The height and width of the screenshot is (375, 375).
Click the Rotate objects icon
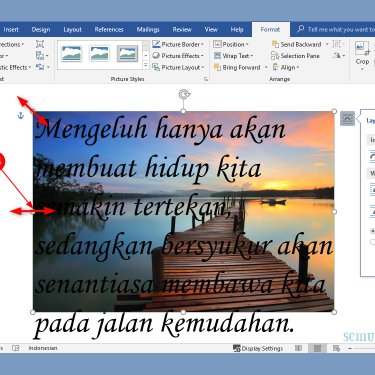tap(339, 56)
